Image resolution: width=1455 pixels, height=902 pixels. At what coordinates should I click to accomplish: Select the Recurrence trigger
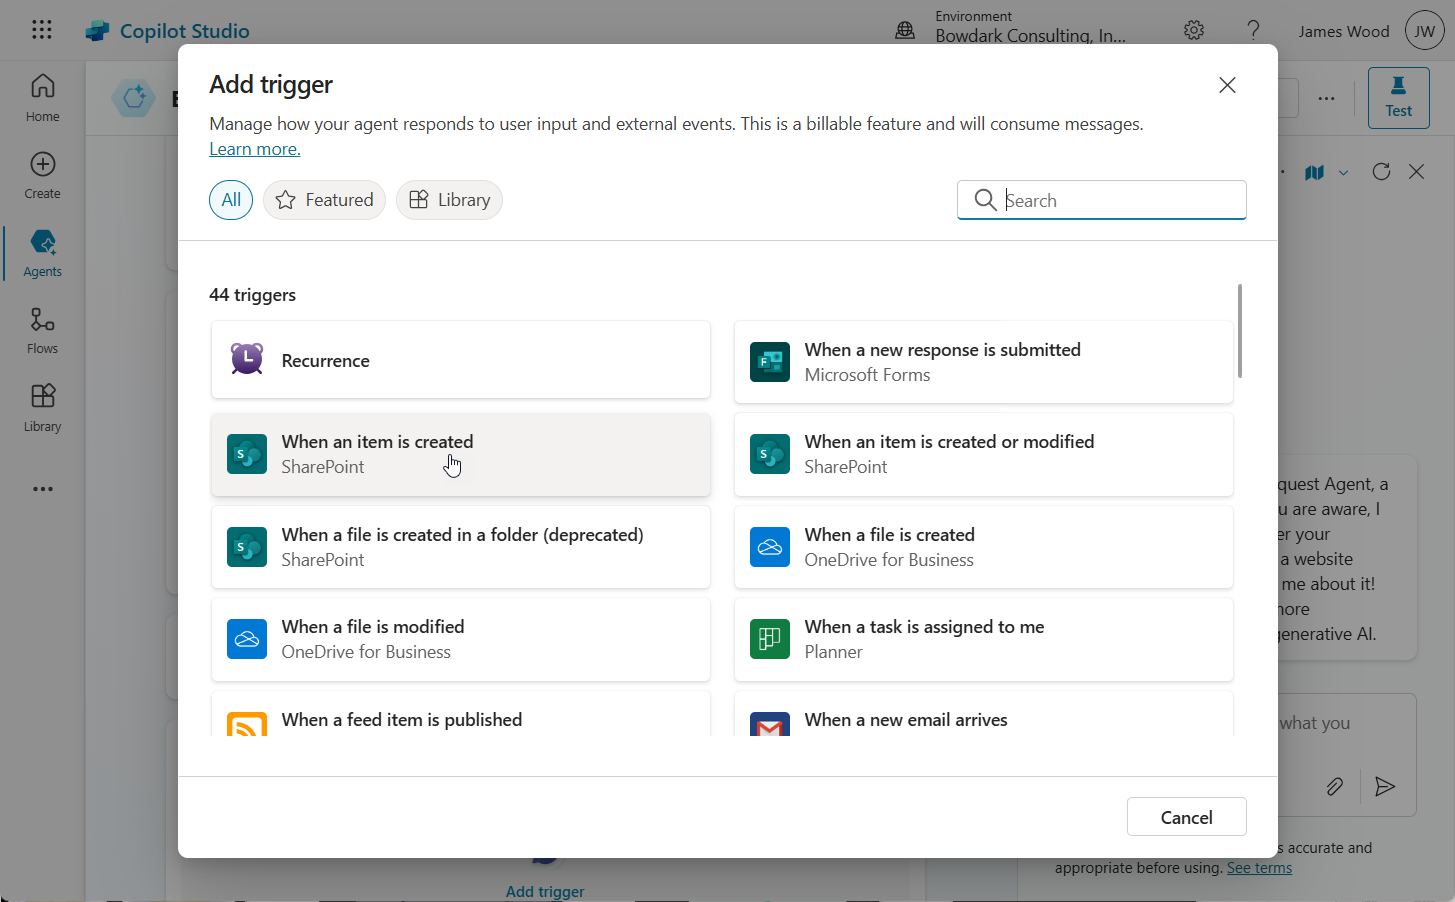click(x=461, y=360)
